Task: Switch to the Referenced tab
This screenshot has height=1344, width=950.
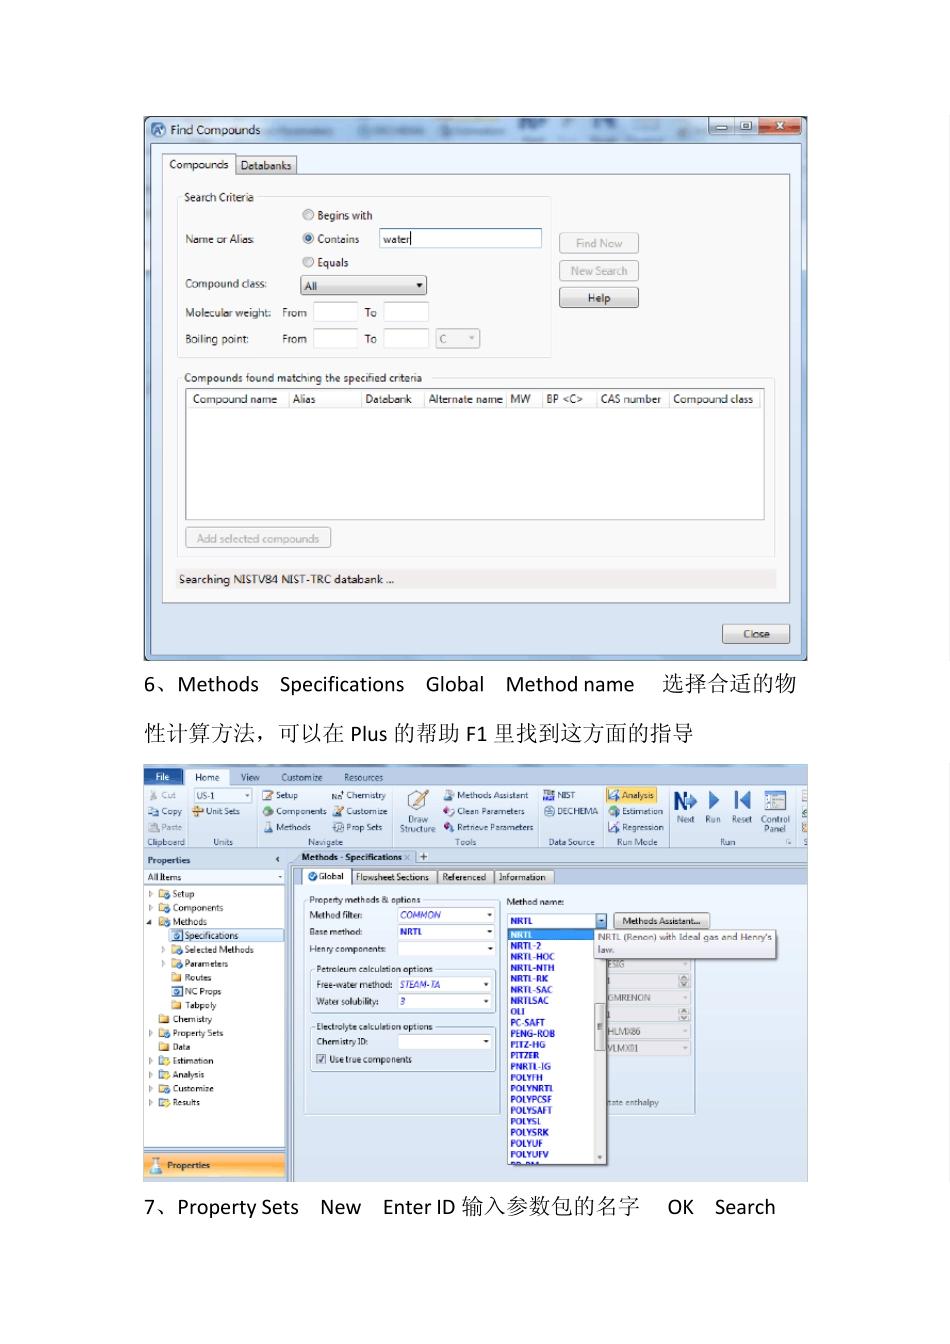Action: pos(464,877)
